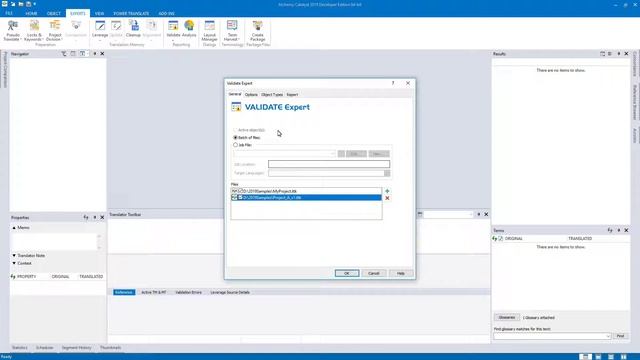This screenshot has height=360, width=640.
Task: Open the Pseudo Translate dropdown arrow
Action: click(21, 40)
